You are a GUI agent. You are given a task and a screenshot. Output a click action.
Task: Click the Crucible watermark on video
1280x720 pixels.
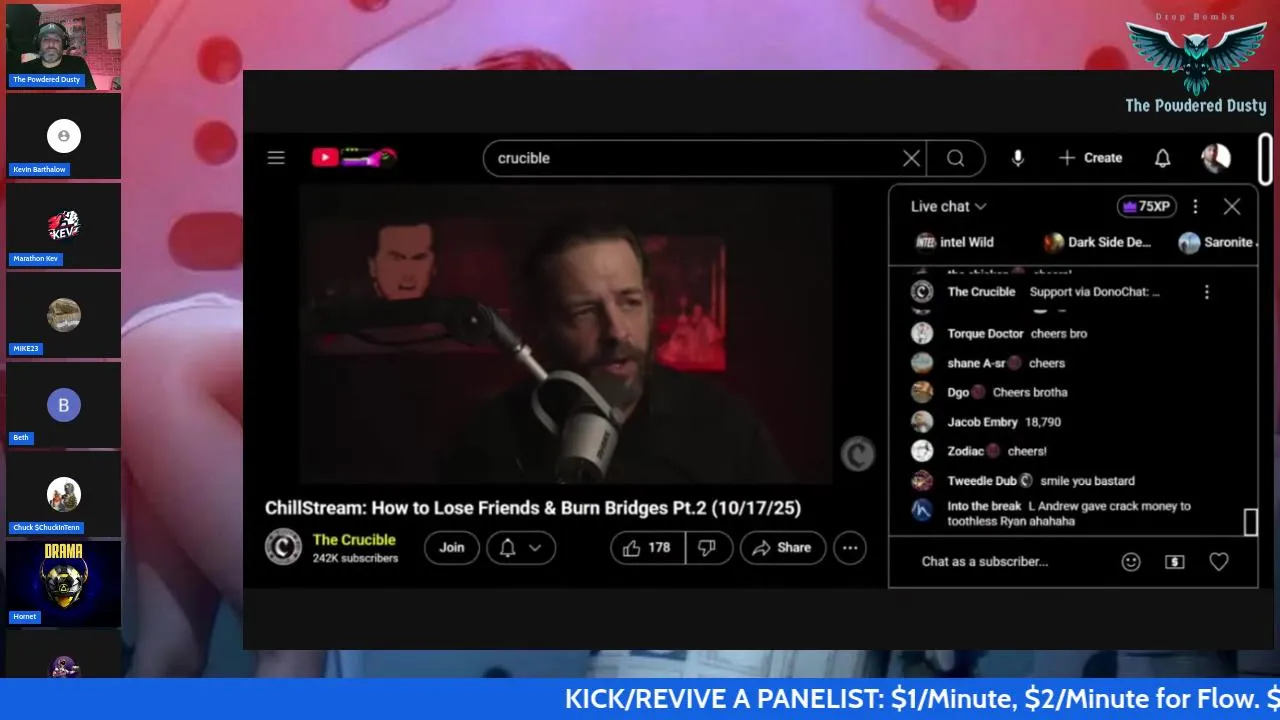(857, 454)
